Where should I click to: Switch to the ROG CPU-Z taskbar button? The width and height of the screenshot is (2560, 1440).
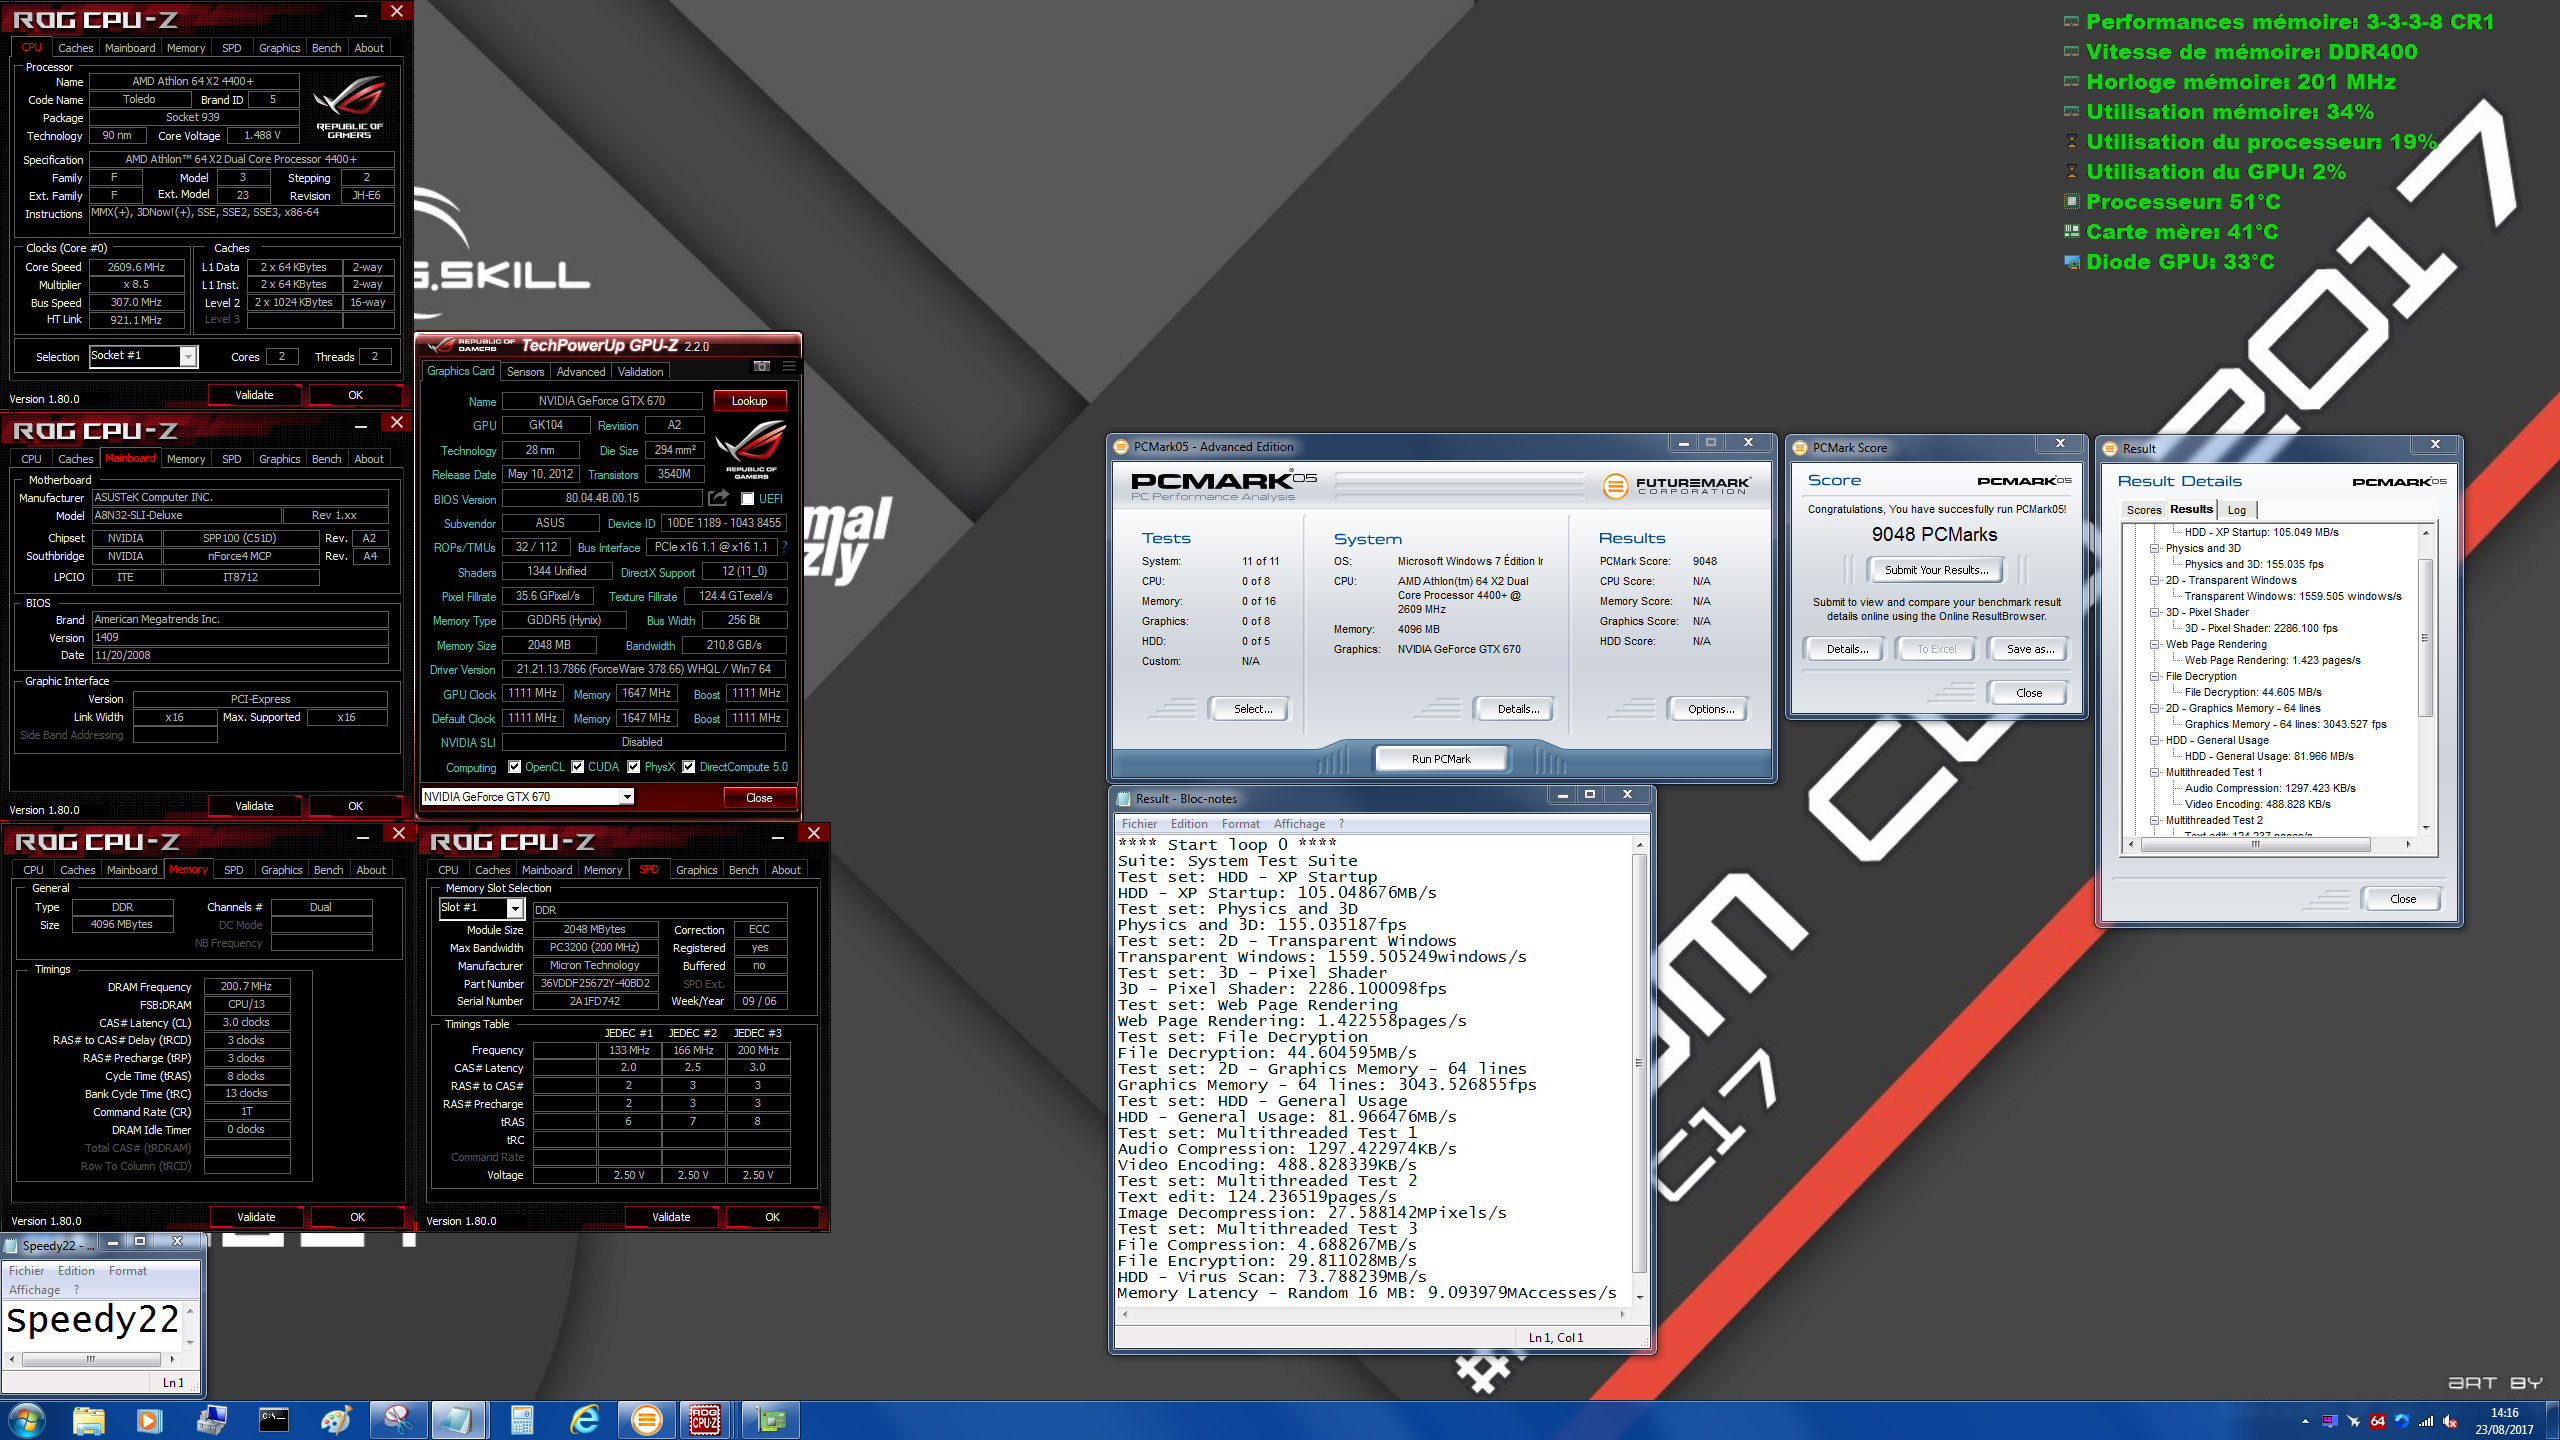(706, 1419)
